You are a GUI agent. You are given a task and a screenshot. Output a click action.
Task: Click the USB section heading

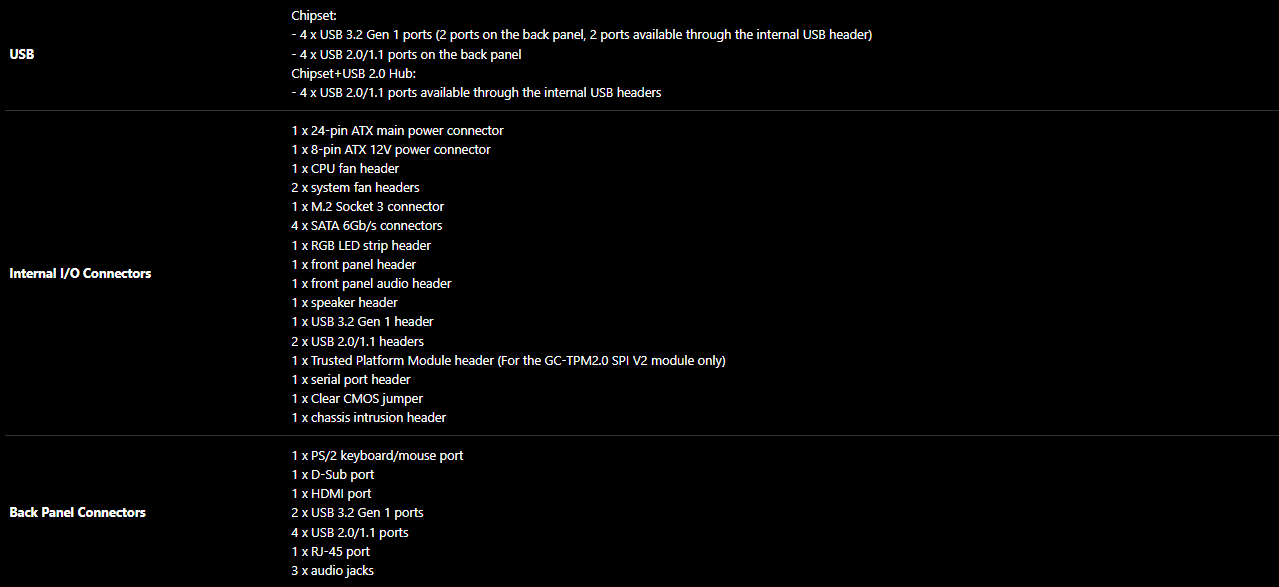click(x=21, y=54)
